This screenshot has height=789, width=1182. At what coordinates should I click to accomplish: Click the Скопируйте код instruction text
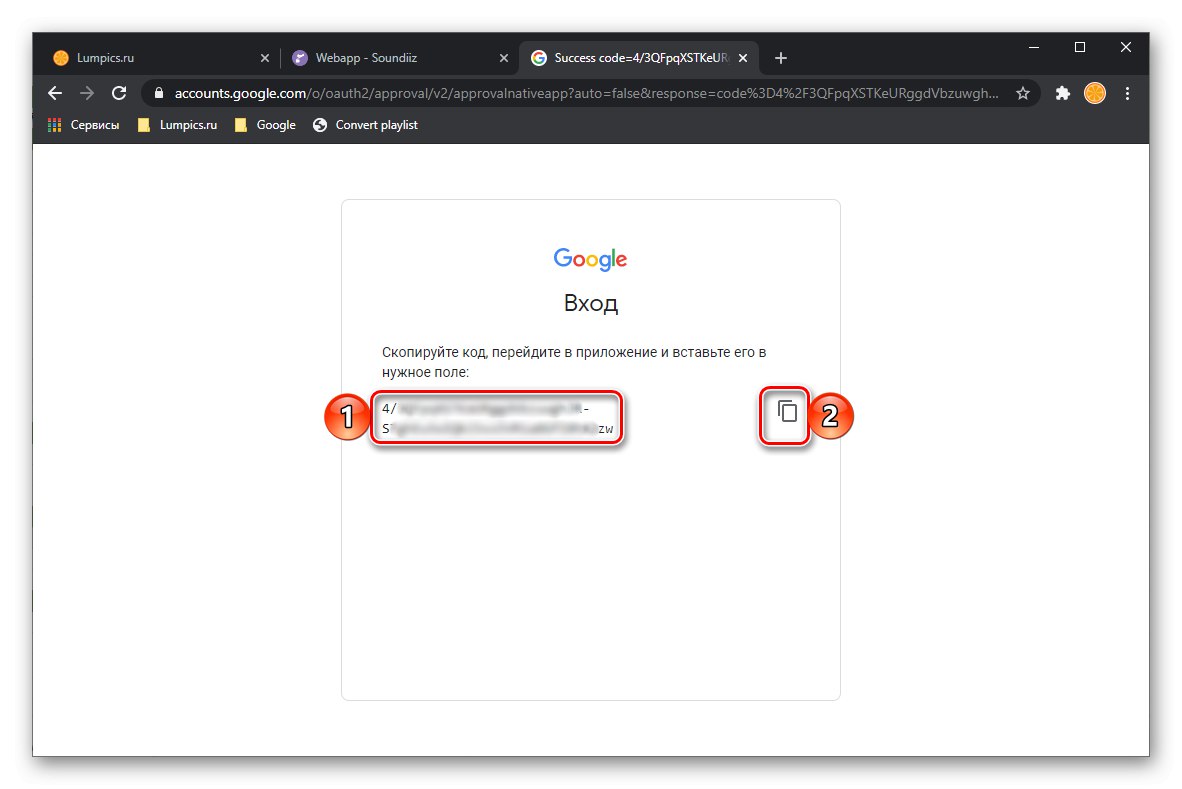pyautogui.click(x=574, y=362)
